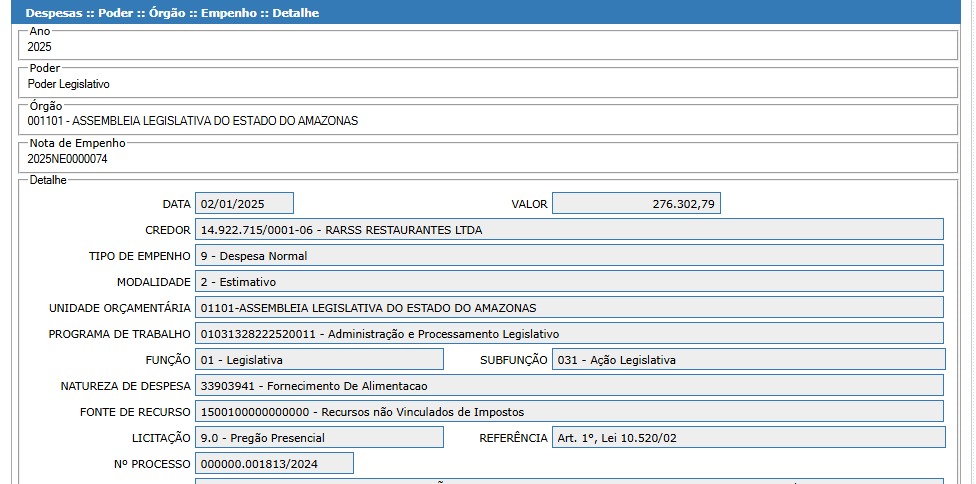
Task: Click the Assembleia Legislativa Órgão value
Action: point(193,121)
